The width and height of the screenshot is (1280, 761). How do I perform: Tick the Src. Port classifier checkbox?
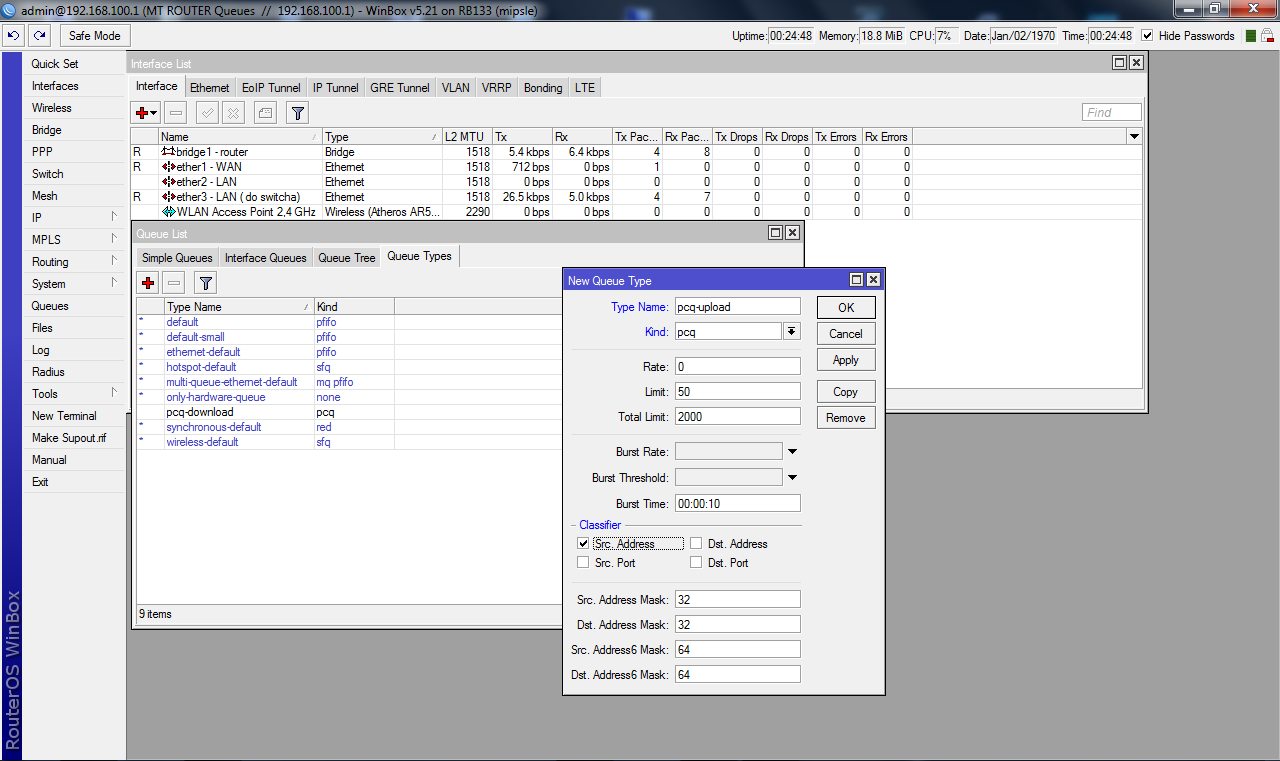point(583,562)
